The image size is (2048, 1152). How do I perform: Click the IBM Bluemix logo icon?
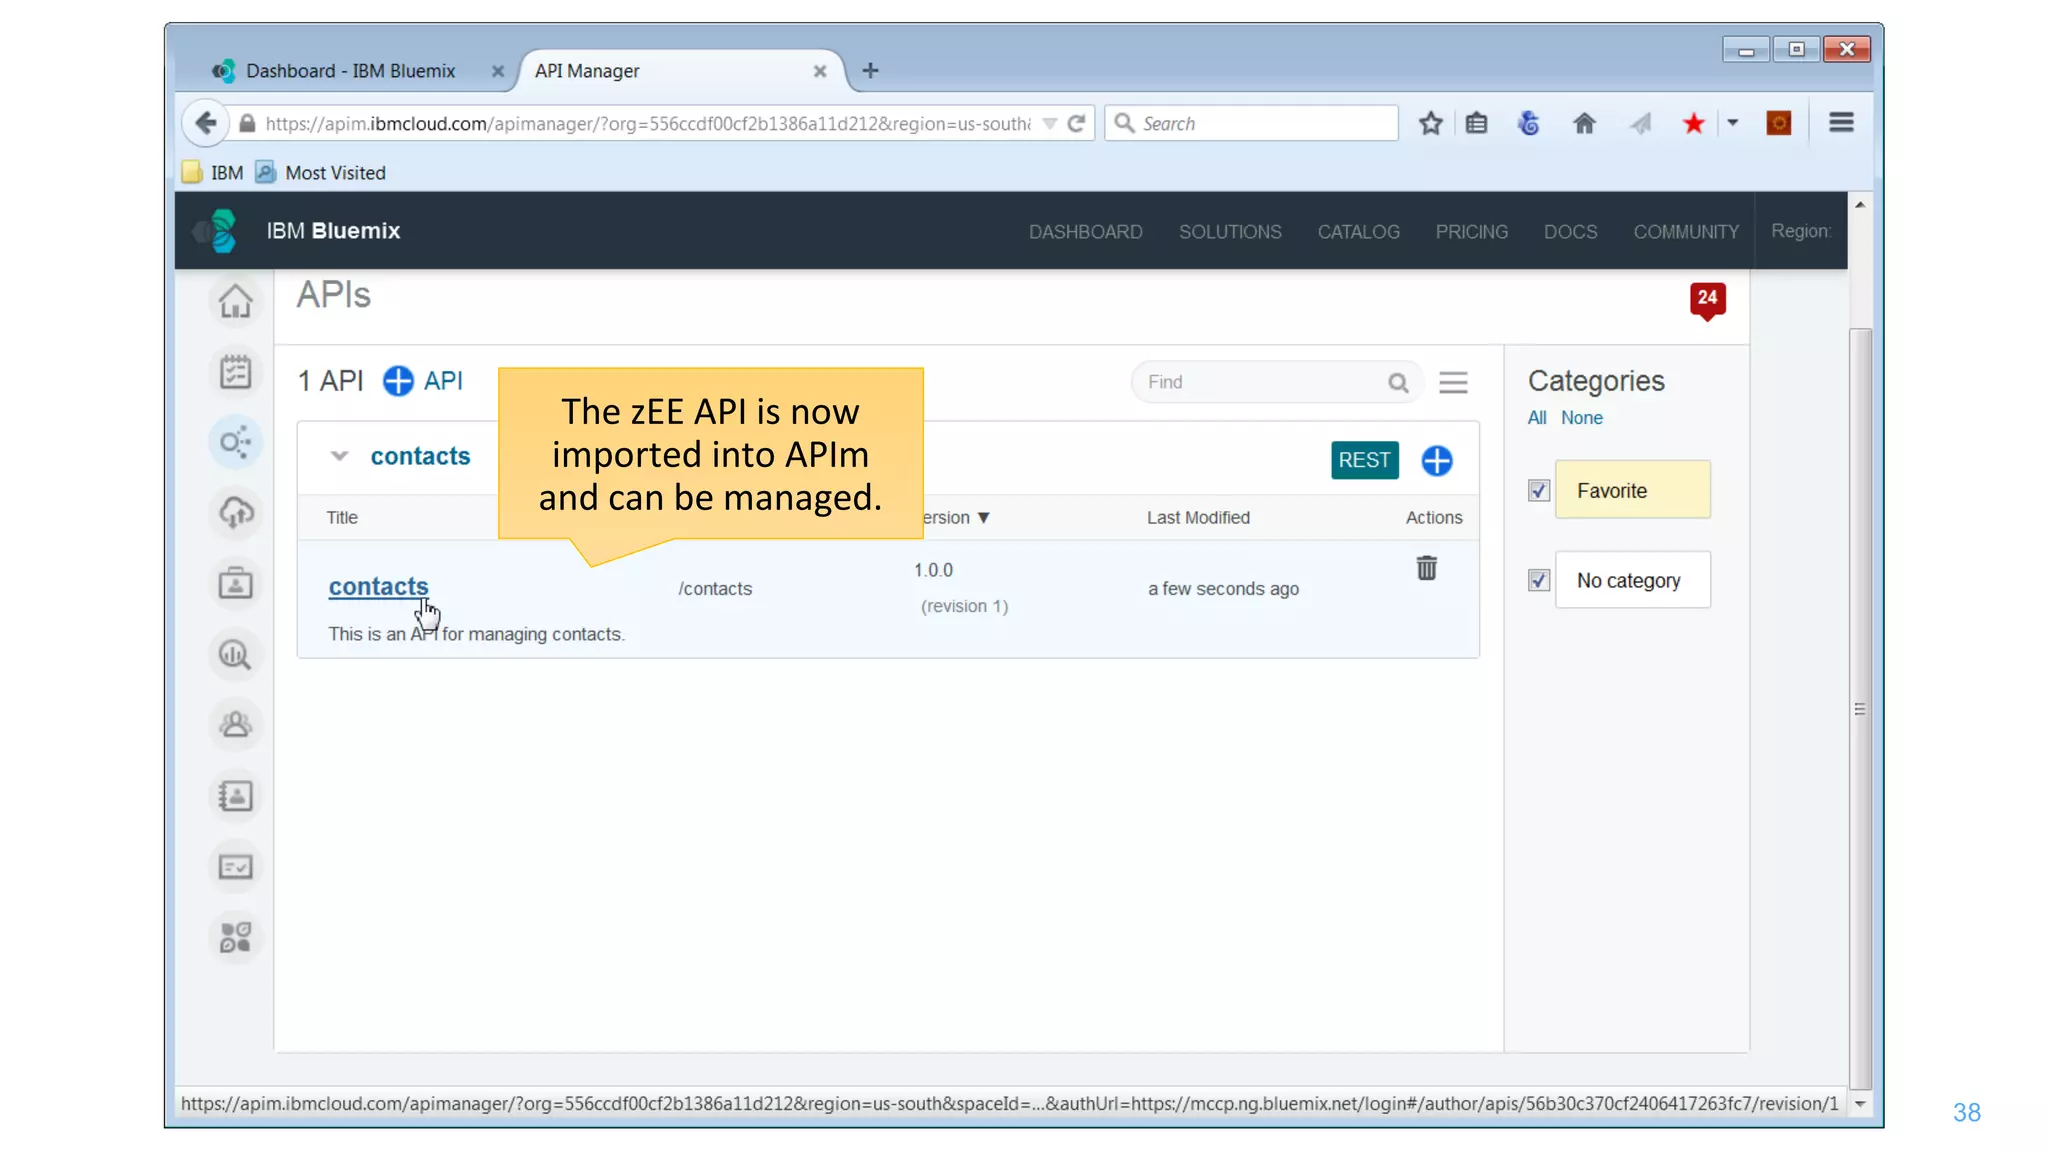(x=217, y=231)
